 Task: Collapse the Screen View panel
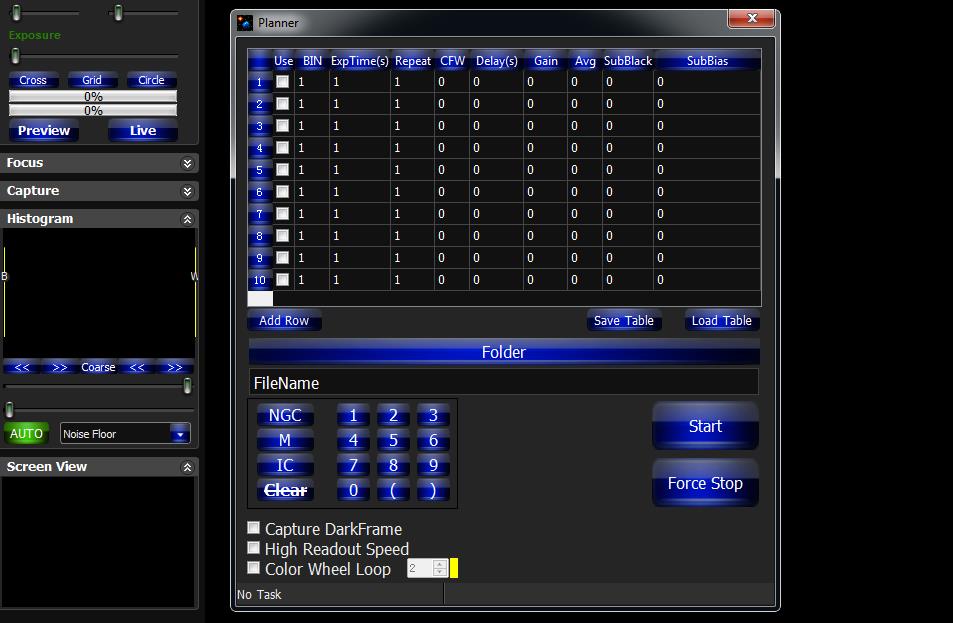187,467
